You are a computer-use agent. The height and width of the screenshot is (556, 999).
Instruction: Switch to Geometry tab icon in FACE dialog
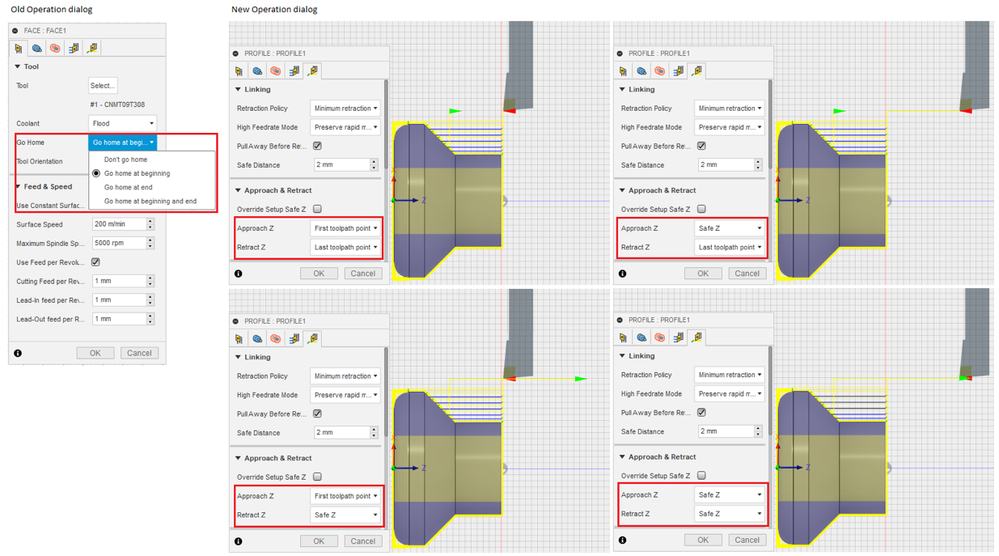(37, 48)
